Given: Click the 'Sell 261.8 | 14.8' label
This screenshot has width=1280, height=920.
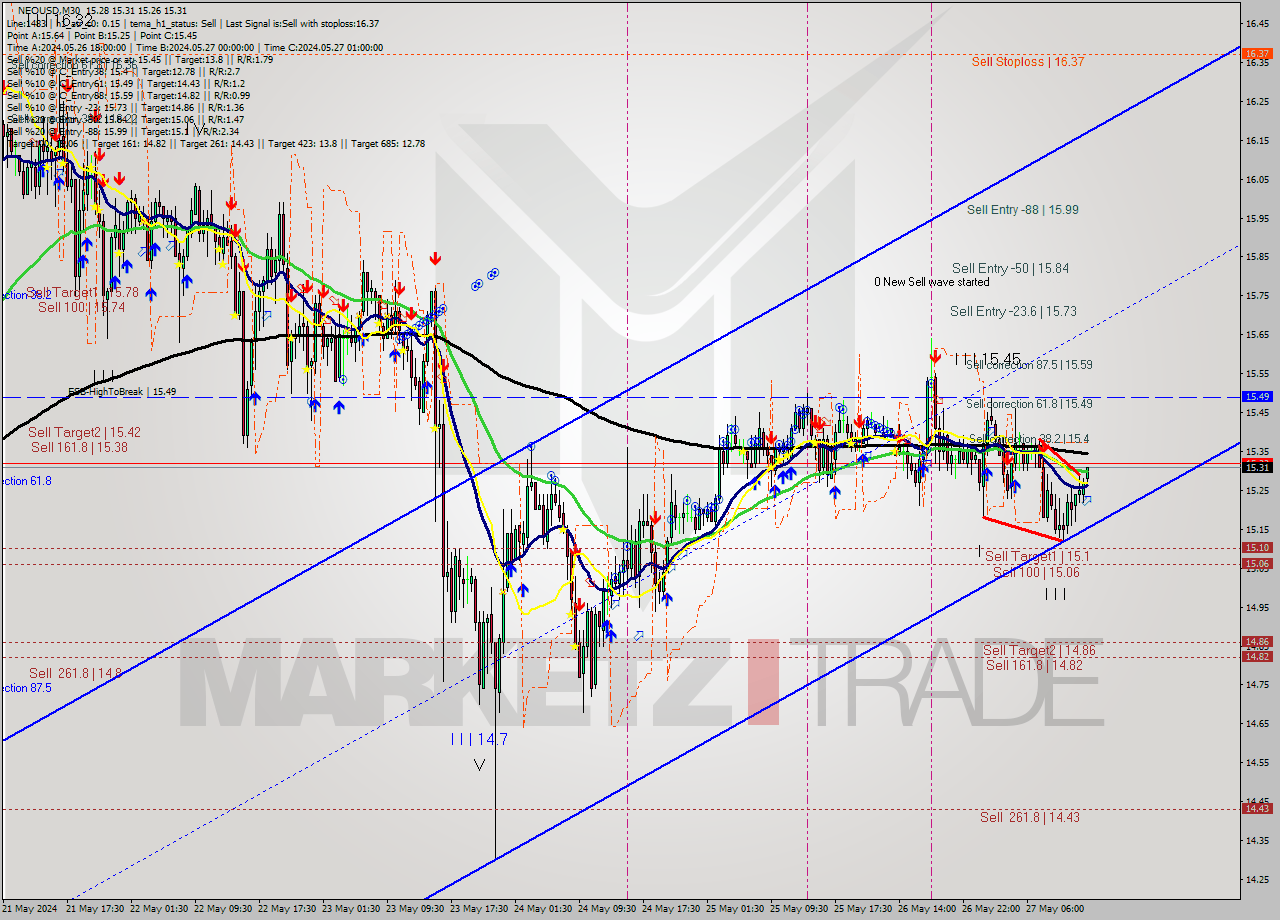Looking at the screenshot, I should click(x=75, y=674).
